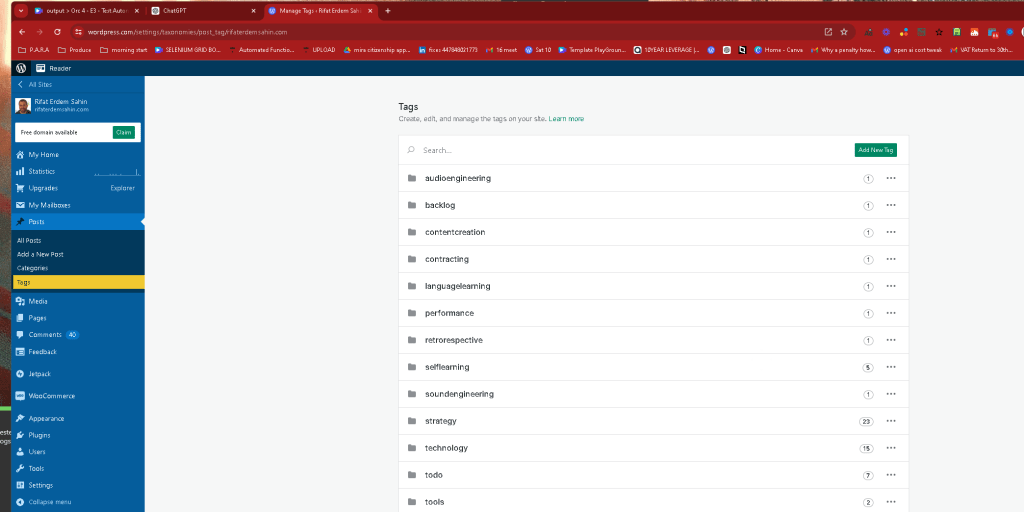
Task: Open Appearance in the sidebar
Action: tap(78, 418)
